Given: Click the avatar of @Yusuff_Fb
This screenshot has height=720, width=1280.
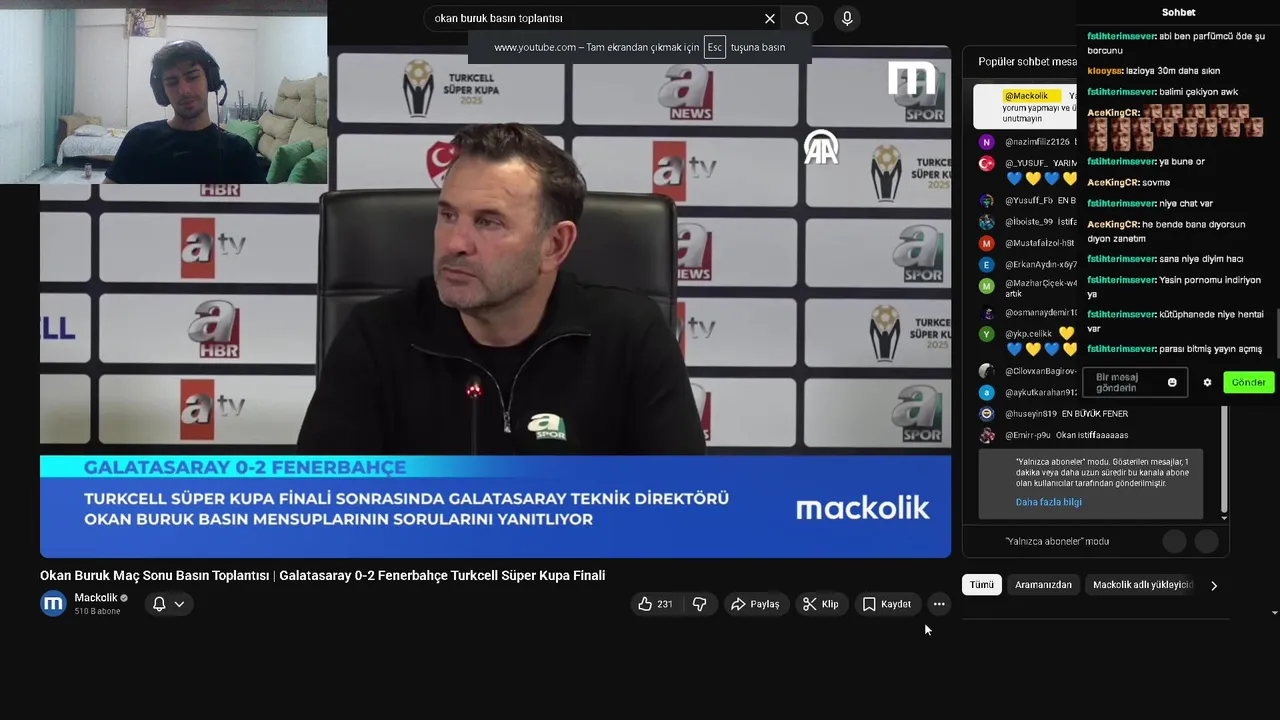Looking at the screenshot, I should tap(986, 201).
